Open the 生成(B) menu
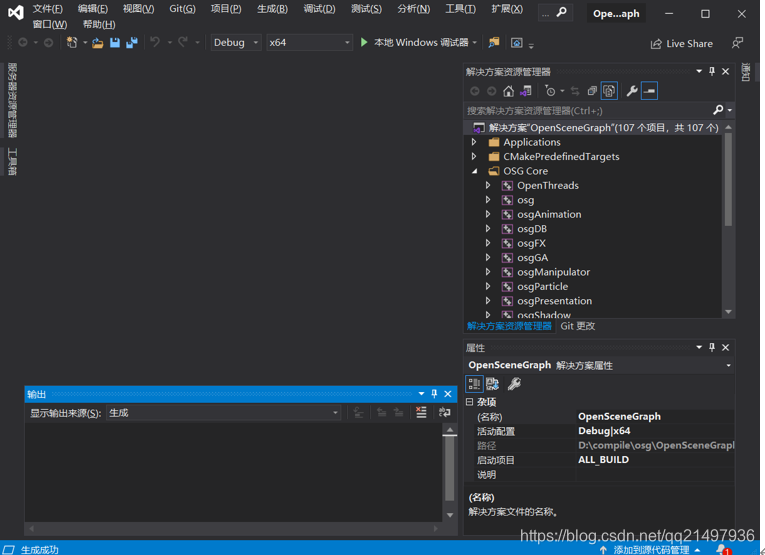The height and width of the screenshot is (555, 765). pos(272,9)
